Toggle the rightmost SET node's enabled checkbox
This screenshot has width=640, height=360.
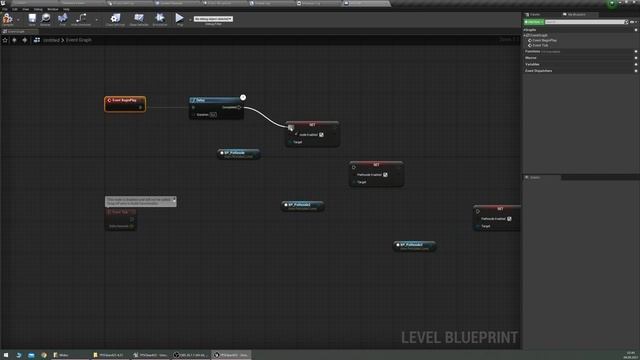[x=509, y=219]
